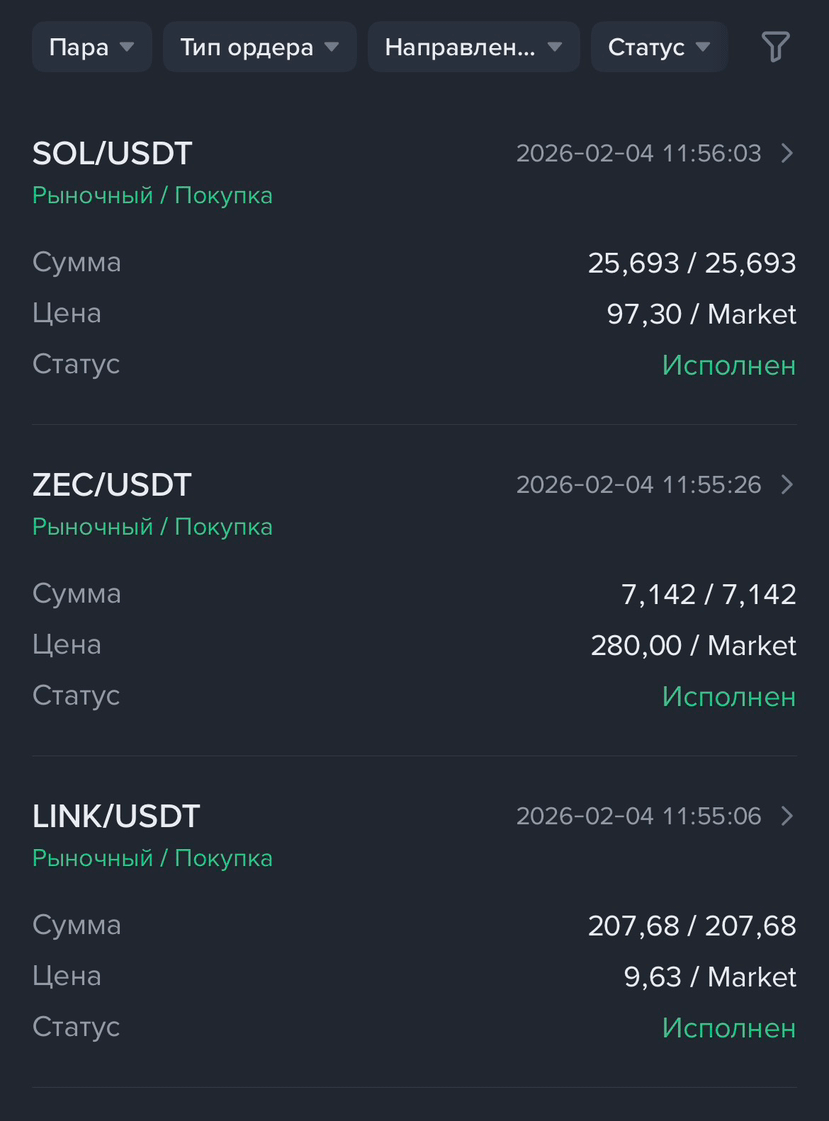Expand the Тип ордера dropdown
The width and height of the screenshot is (829, 1121).
pyautogui.click(x=259, y=47)
